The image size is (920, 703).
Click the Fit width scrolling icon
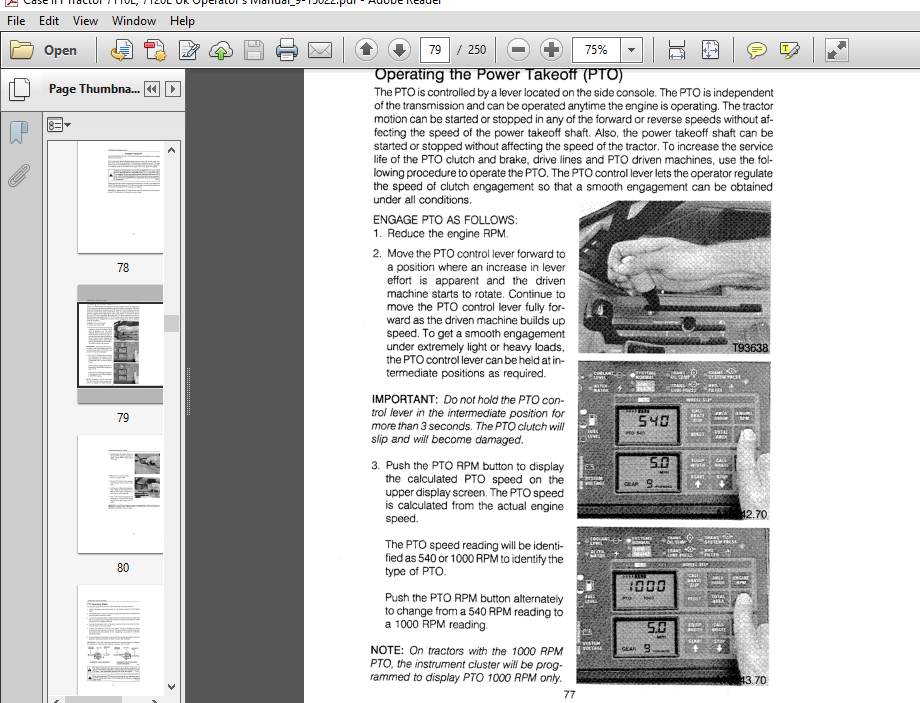point(677,50)
